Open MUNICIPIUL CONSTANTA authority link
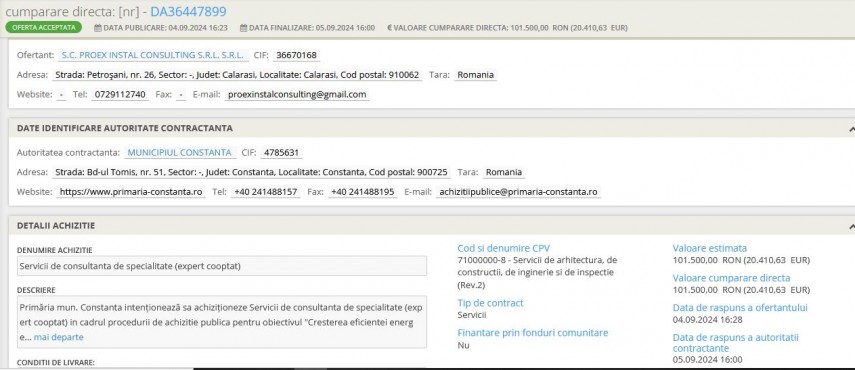The width and height of the screenshot is (855, 370). (x=179, y=153)
